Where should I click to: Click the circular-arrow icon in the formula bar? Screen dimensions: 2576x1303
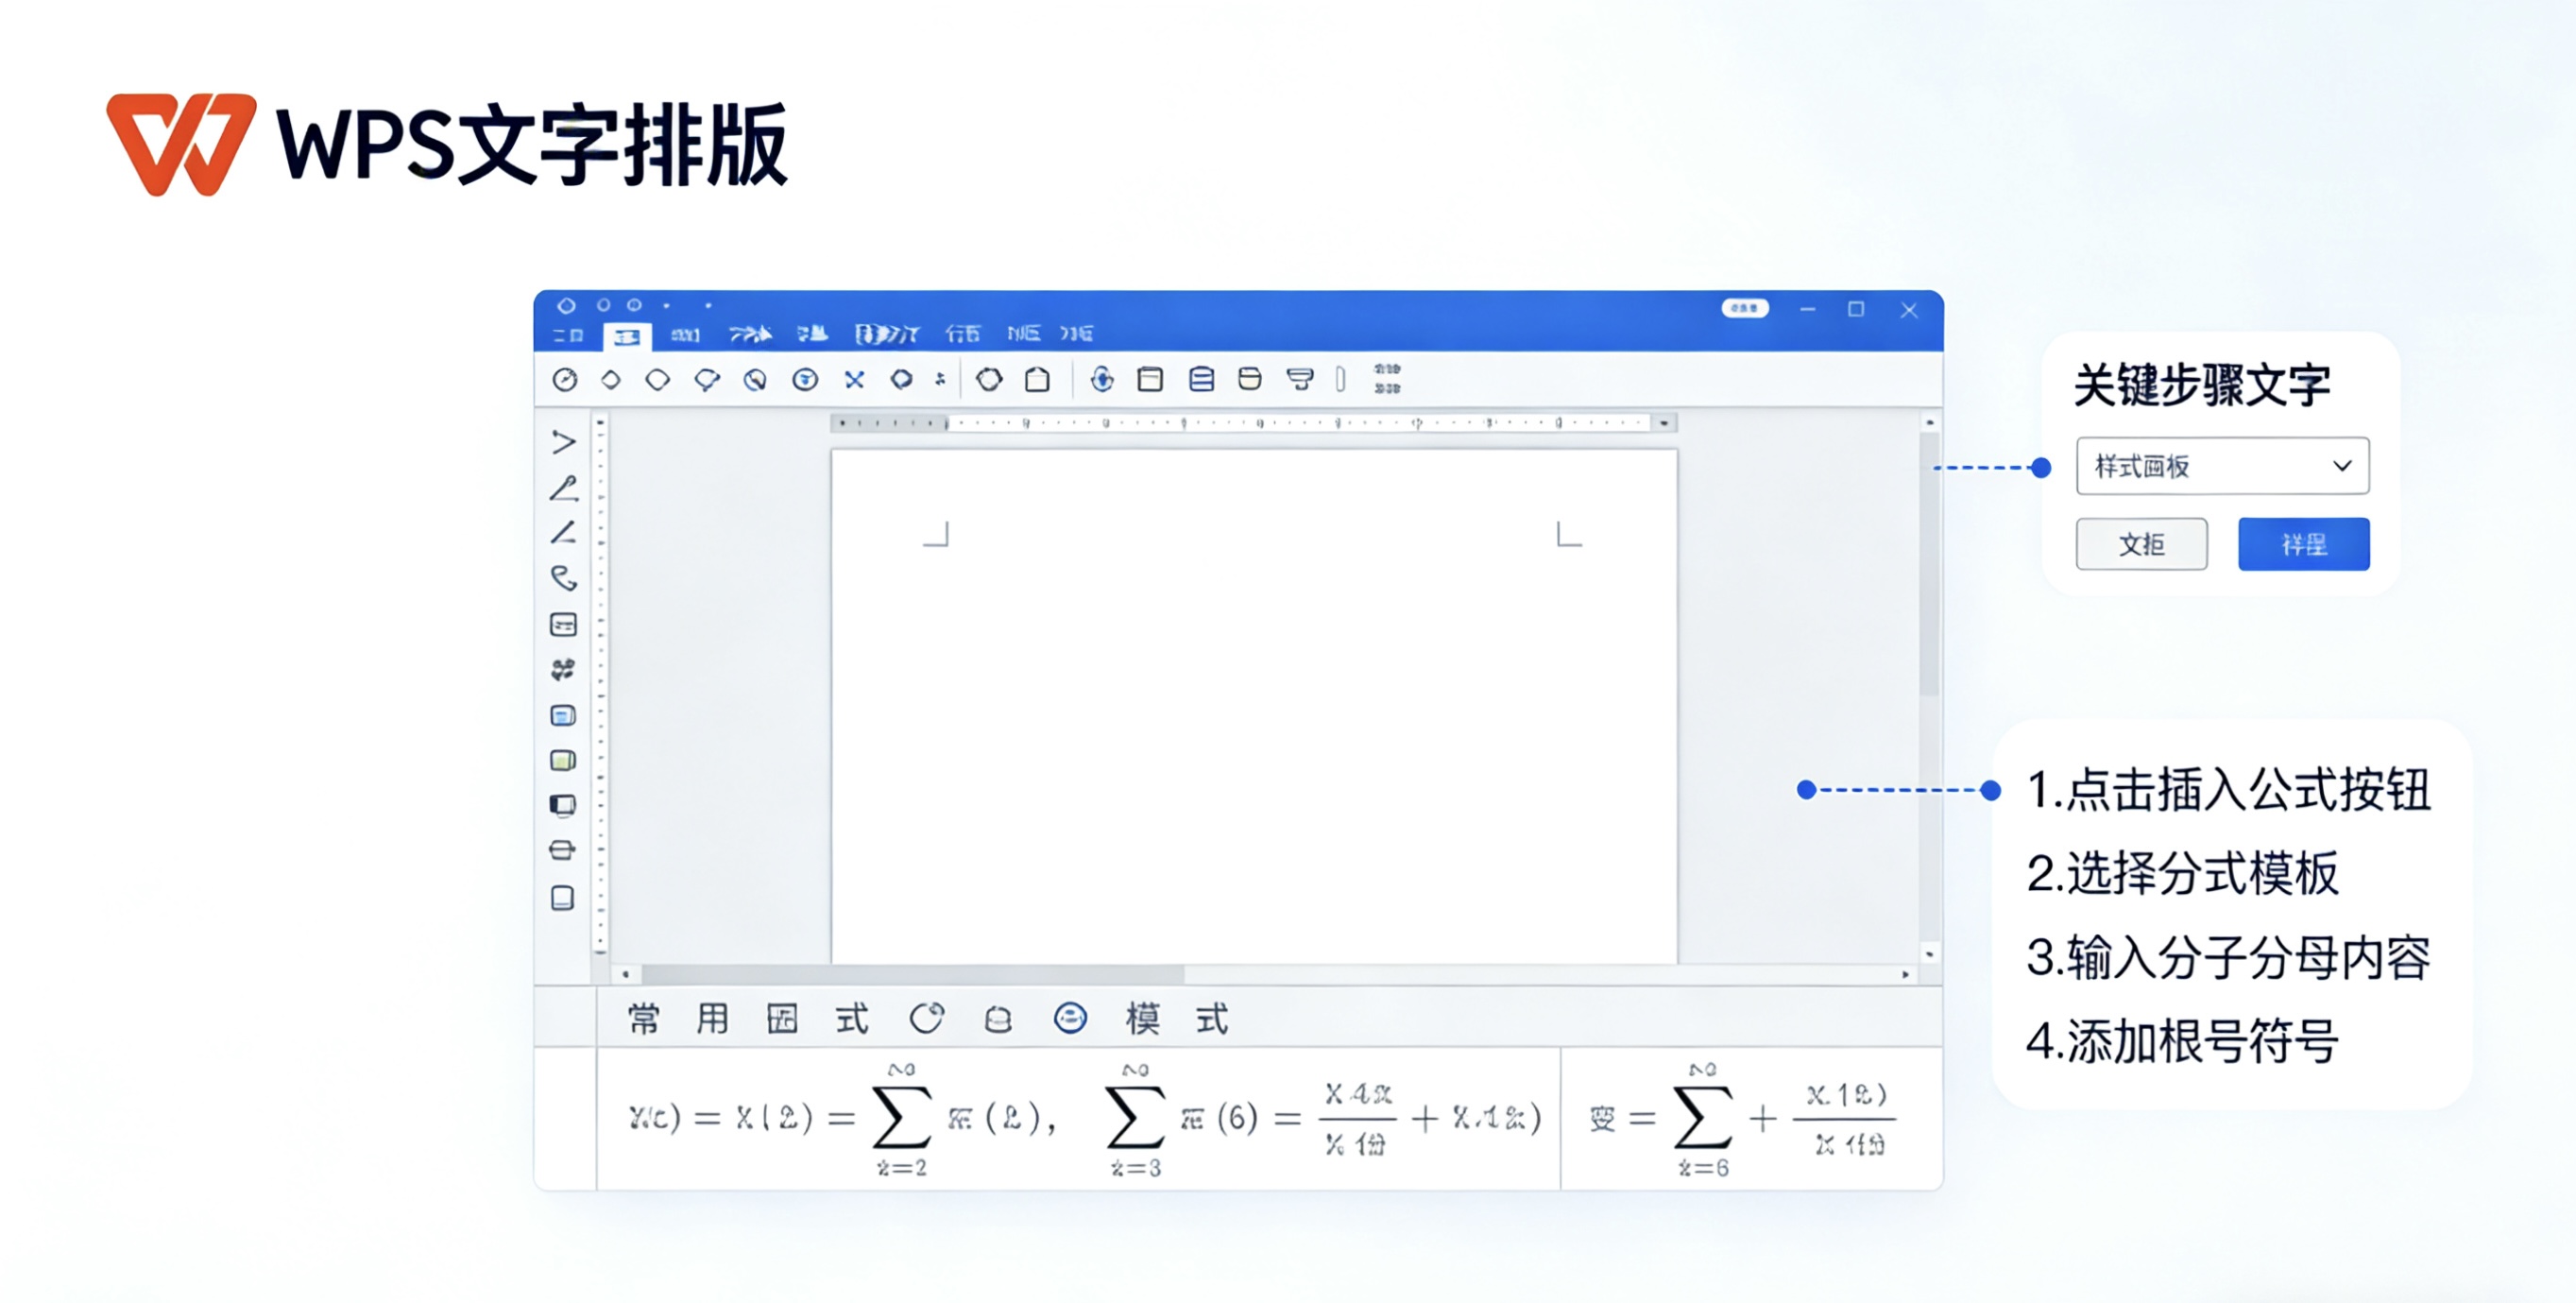pos(929,1018)
